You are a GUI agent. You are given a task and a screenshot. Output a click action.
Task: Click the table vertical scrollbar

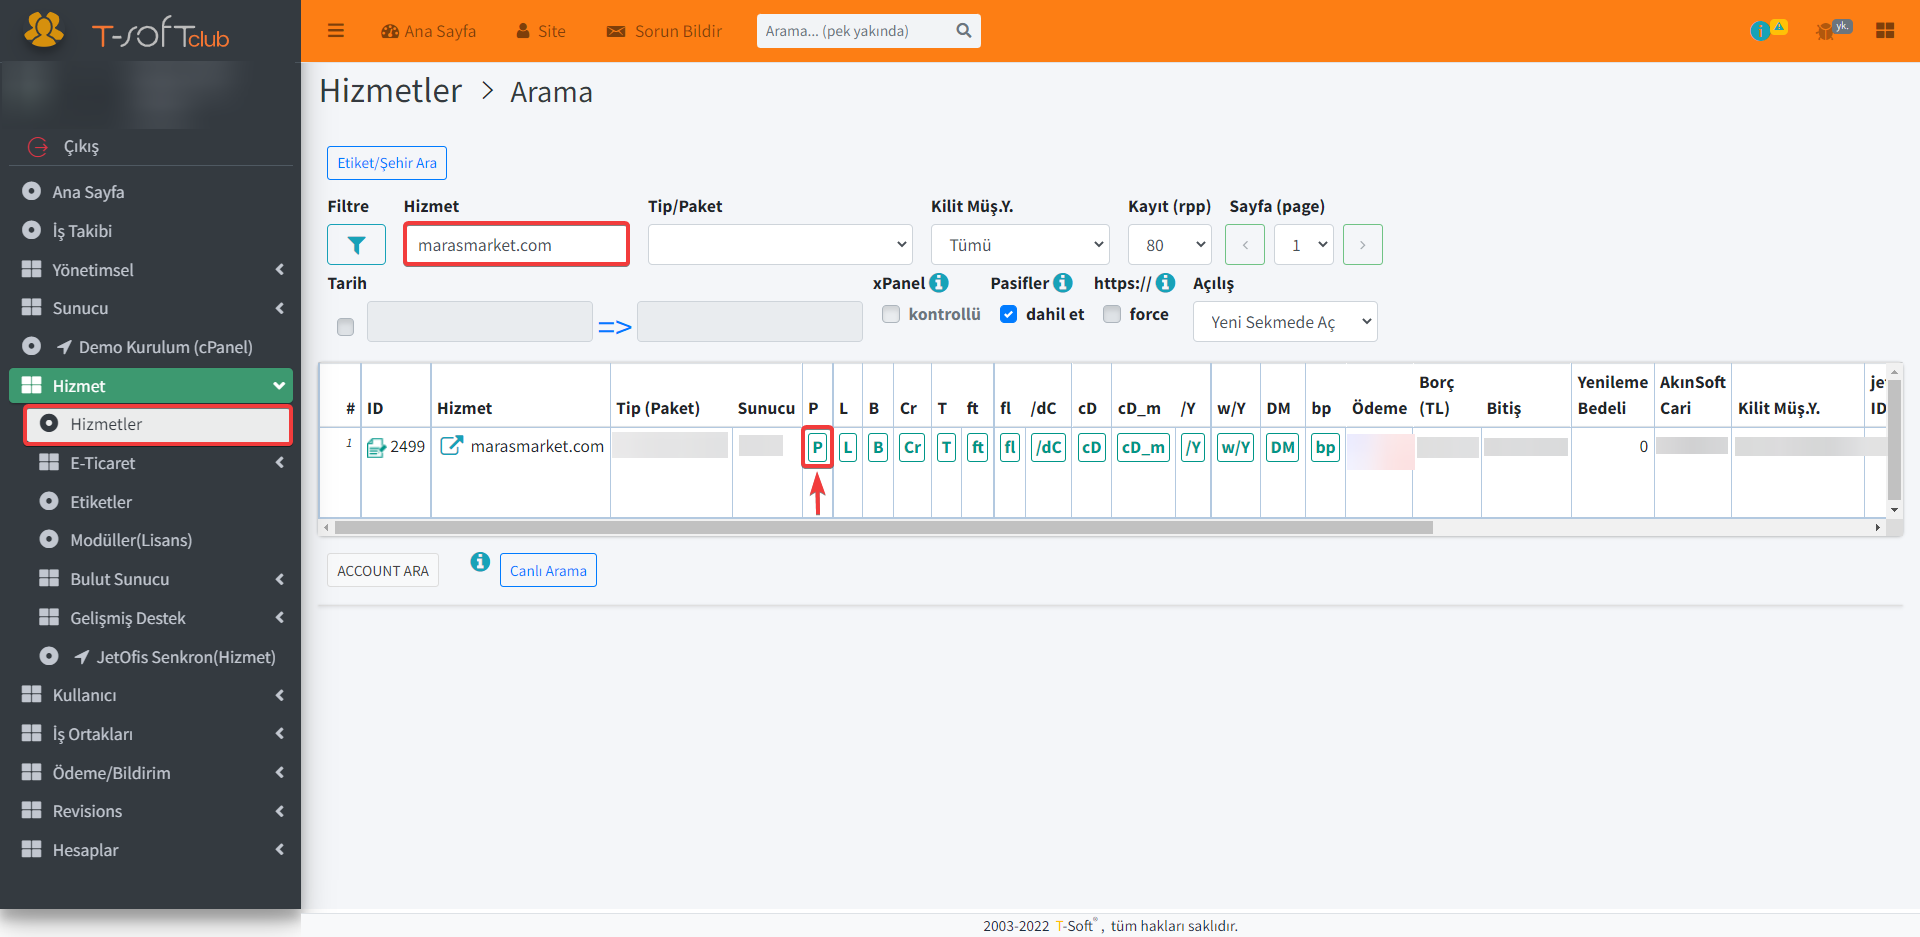point(1894,440)
